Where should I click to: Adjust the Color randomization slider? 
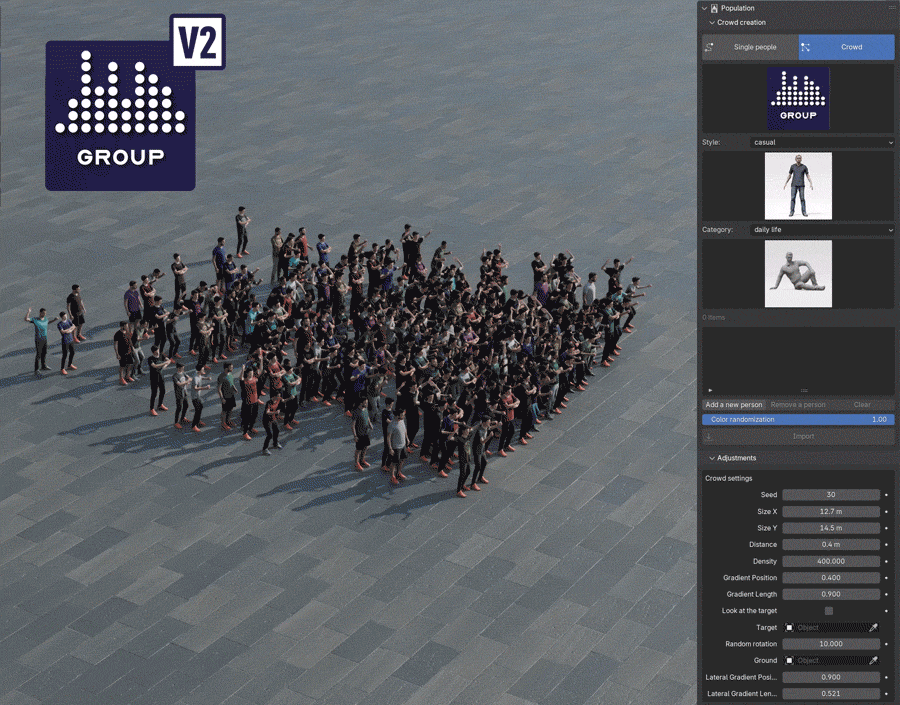[798, 419]
